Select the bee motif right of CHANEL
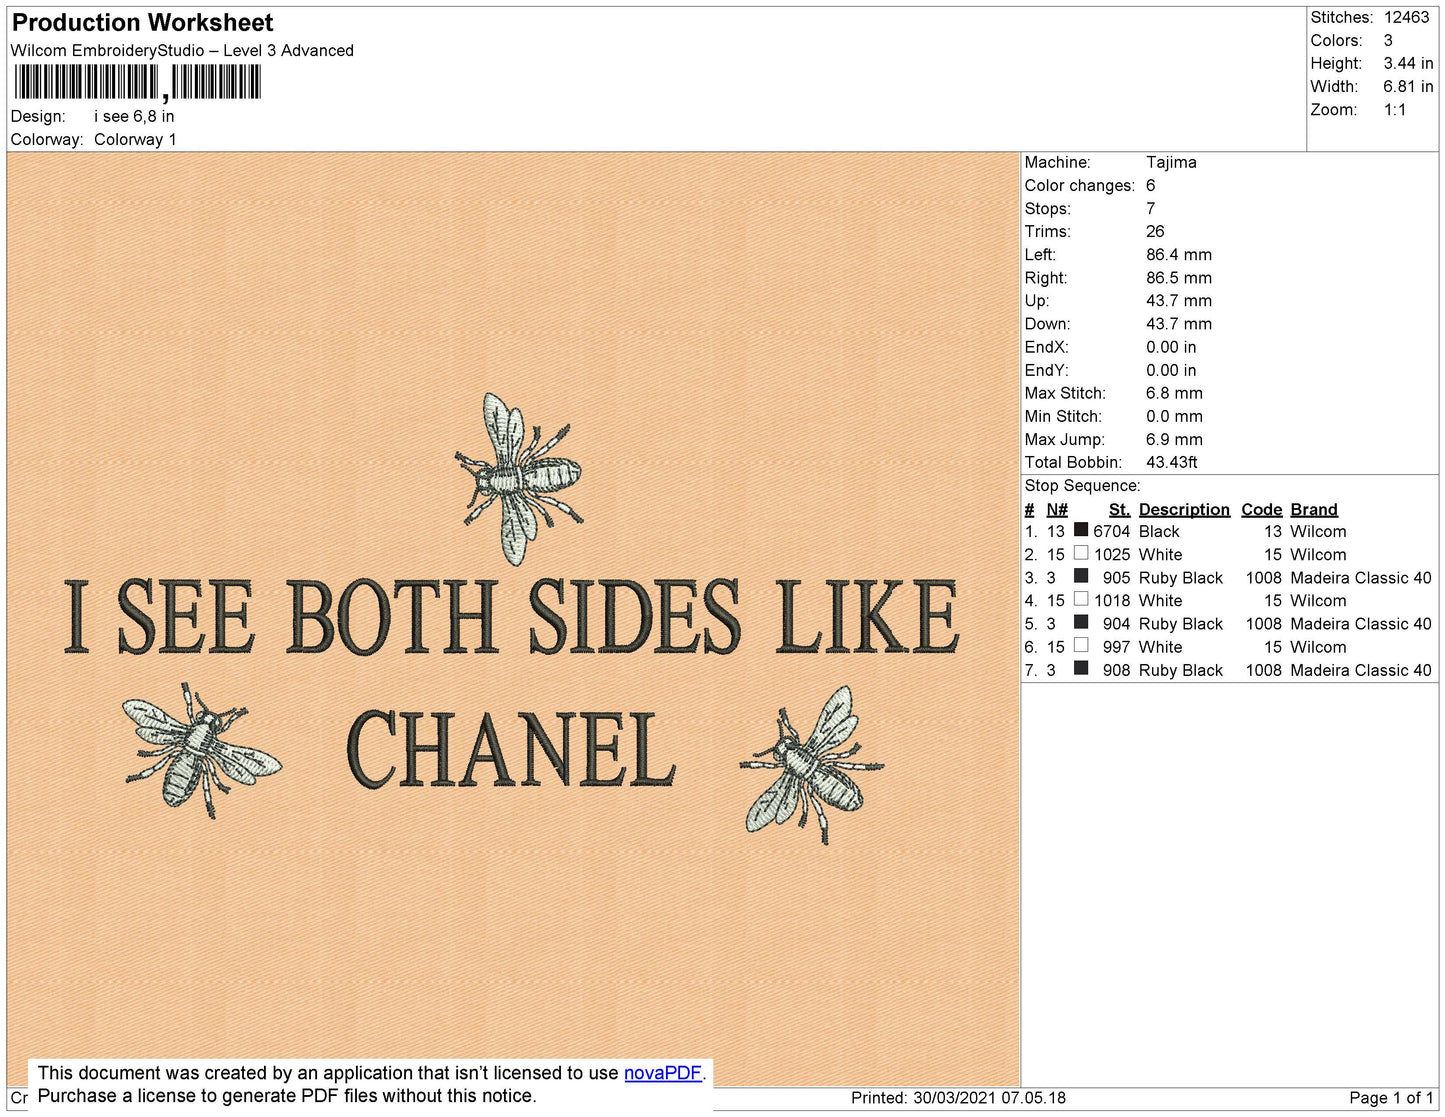Image resolution: width=1445 pixels, height=1117 pixels. pyautogui.click(x=812, y=764)
